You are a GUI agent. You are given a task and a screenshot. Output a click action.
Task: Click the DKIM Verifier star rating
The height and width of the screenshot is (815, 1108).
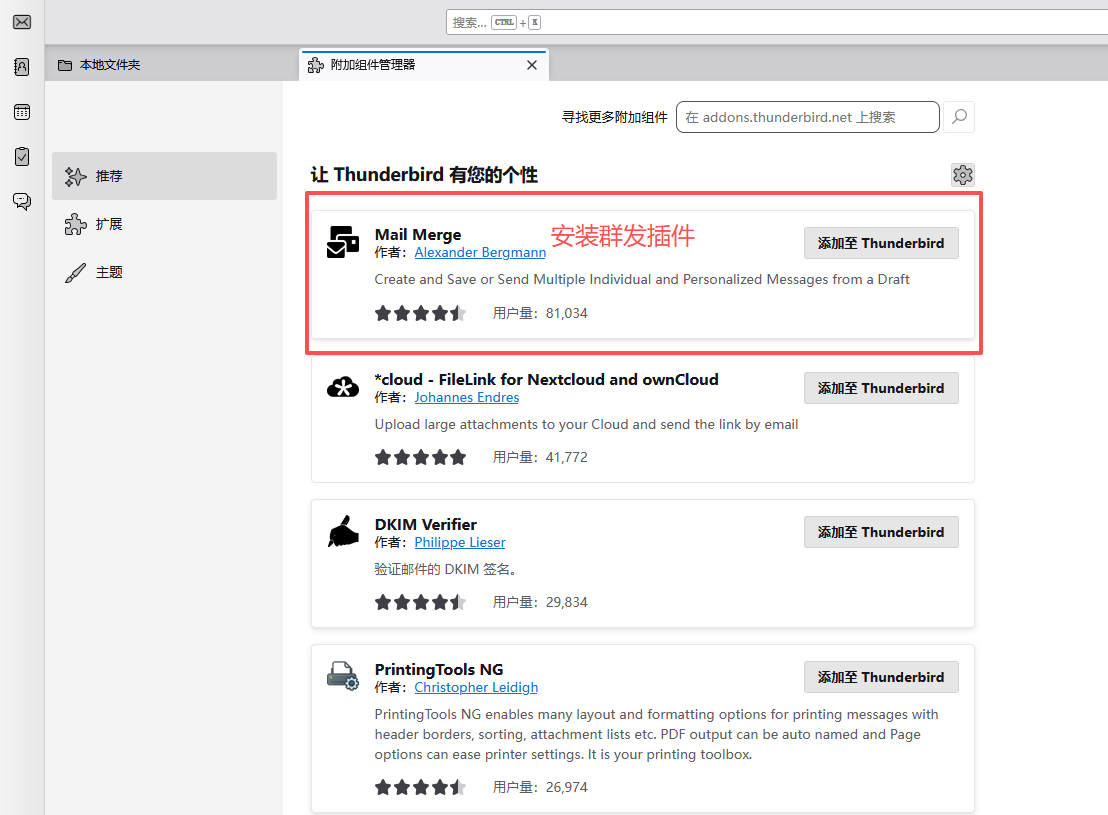420,602
